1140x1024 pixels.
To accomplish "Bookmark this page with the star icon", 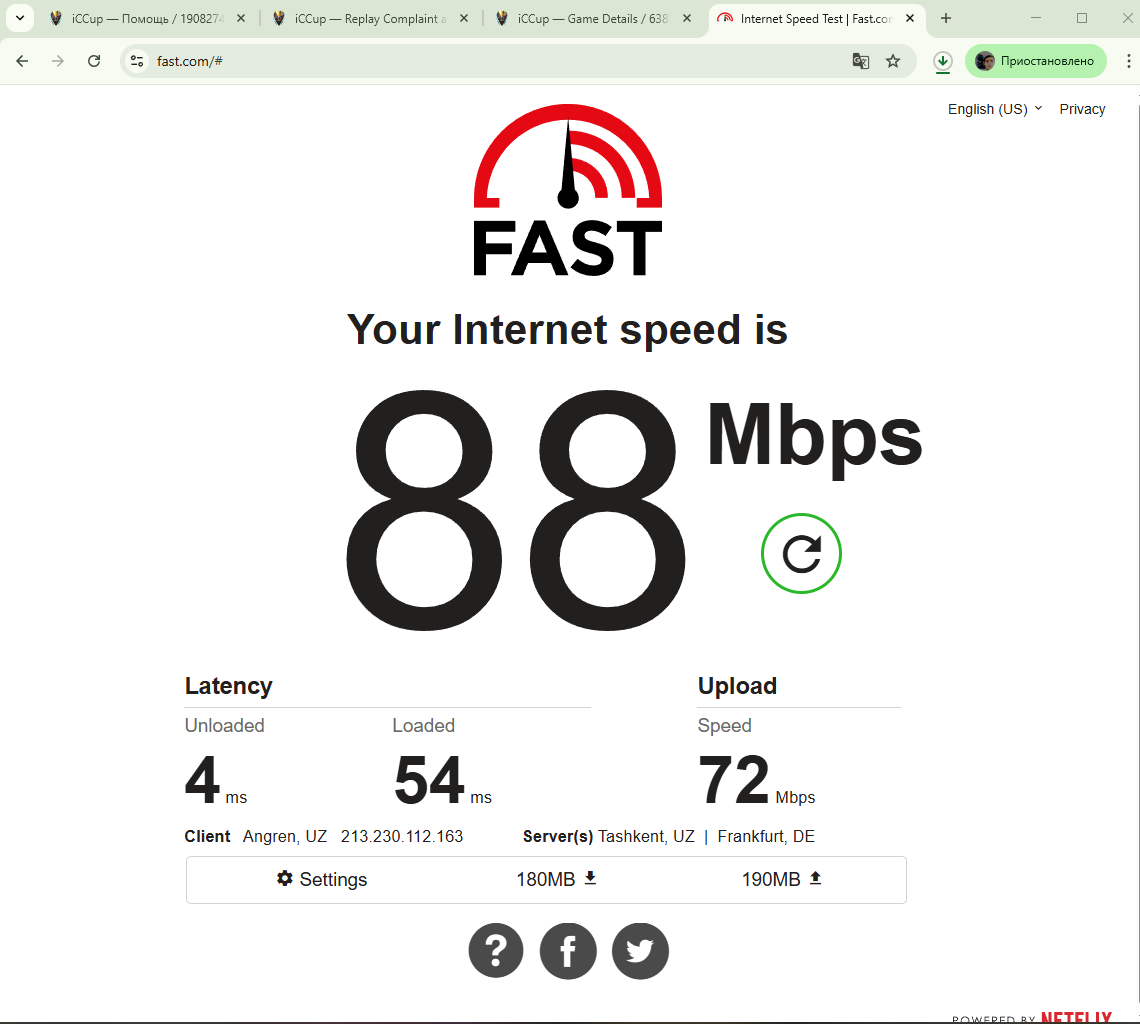I will tap(893, 61).
